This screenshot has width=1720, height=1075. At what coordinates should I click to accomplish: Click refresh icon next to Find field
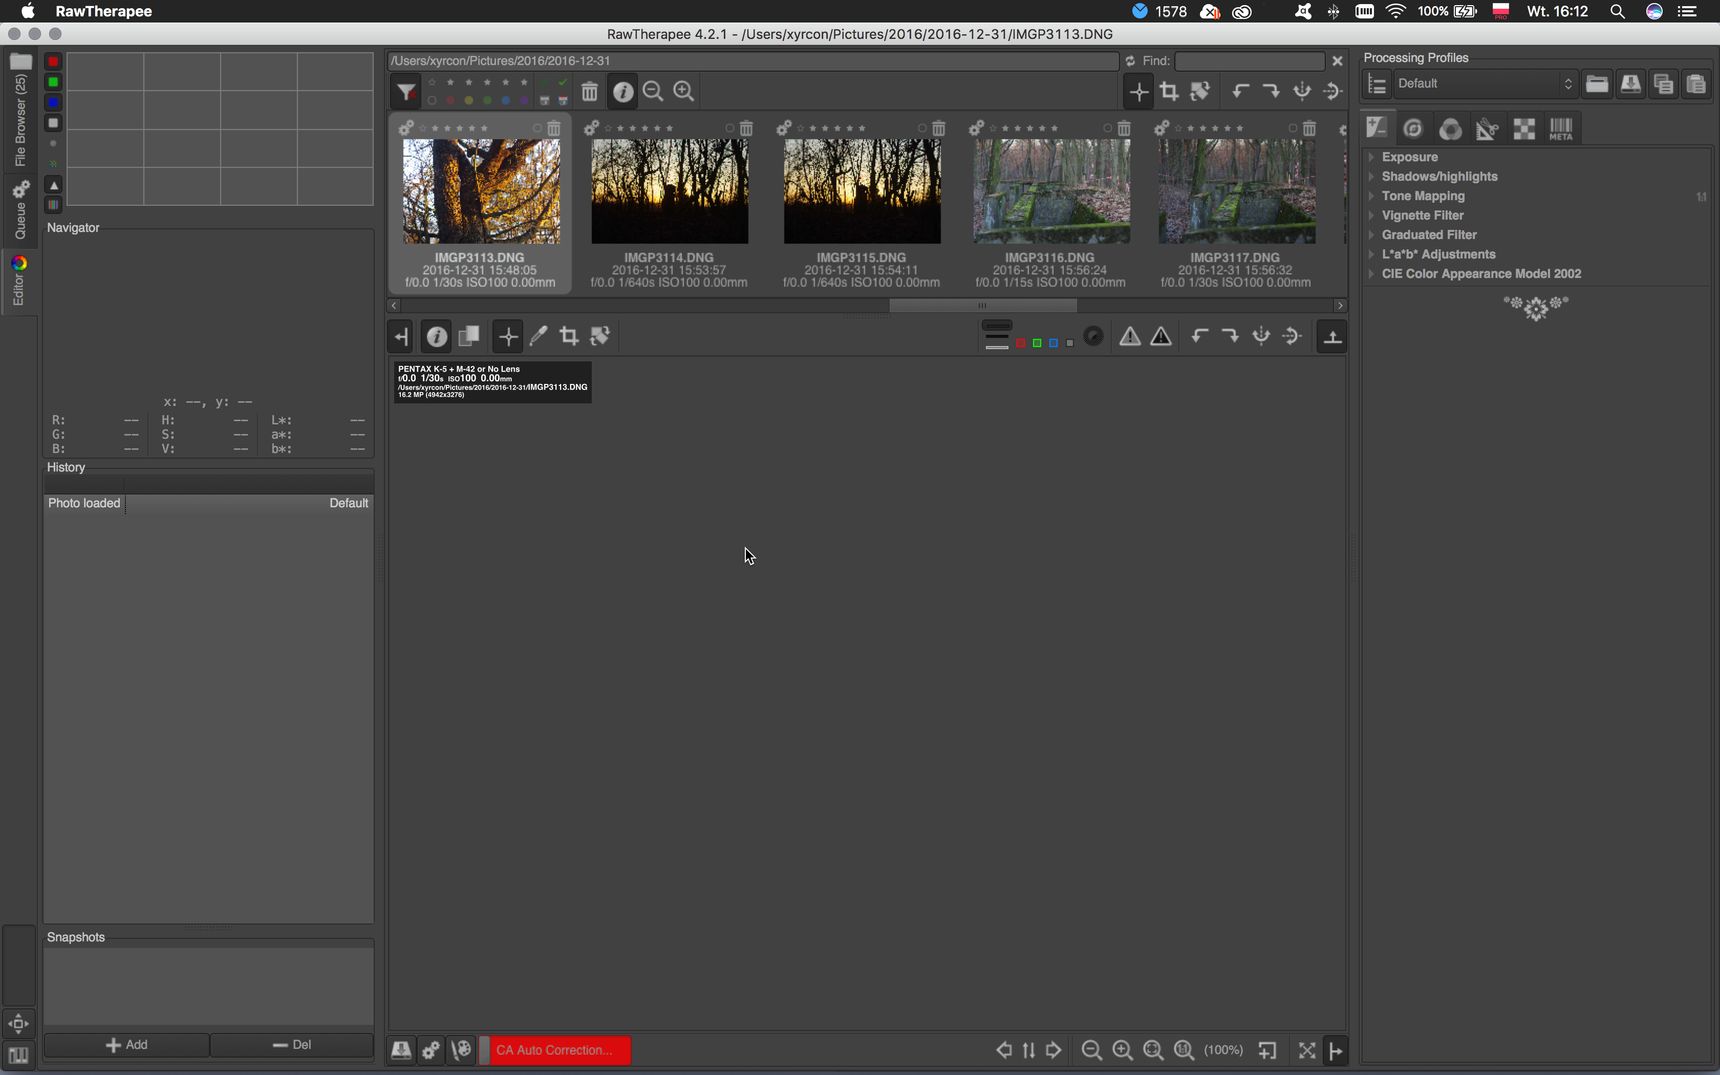point(1131,61)
